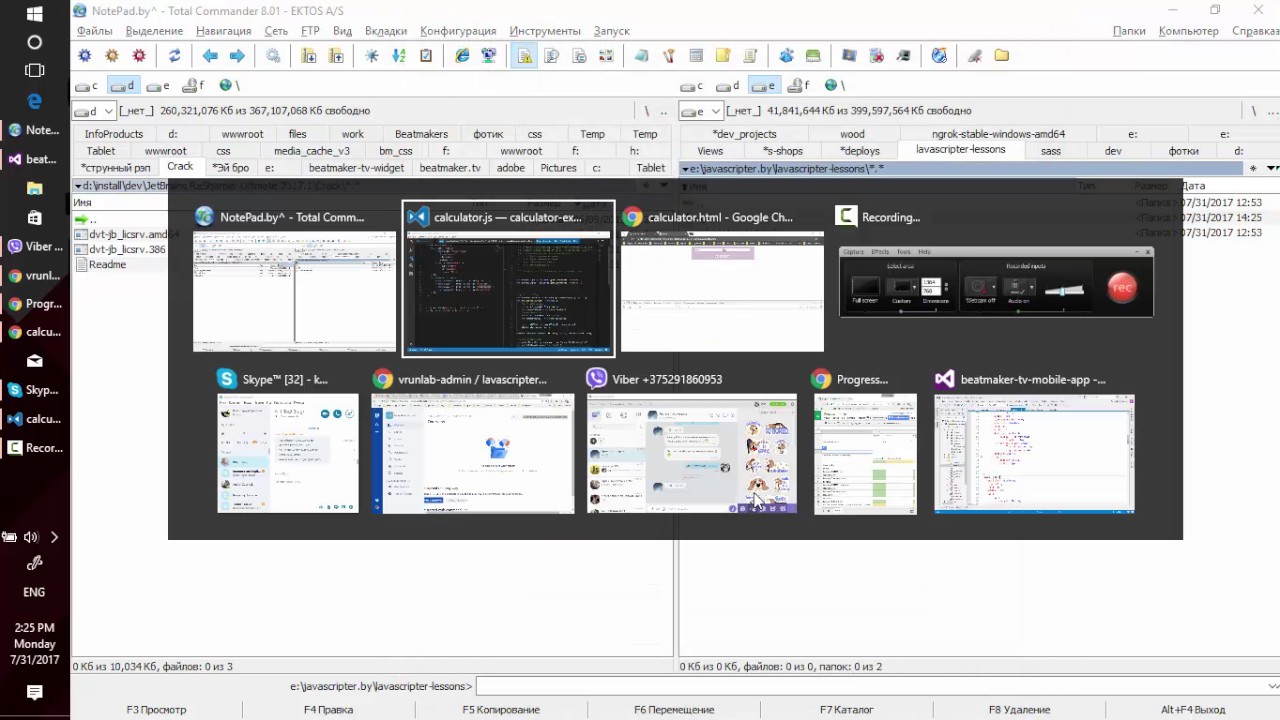Click F6 Перемещение button
Image resolution: width=1280 pixels, height=720 pixels.
click(674, 710)
